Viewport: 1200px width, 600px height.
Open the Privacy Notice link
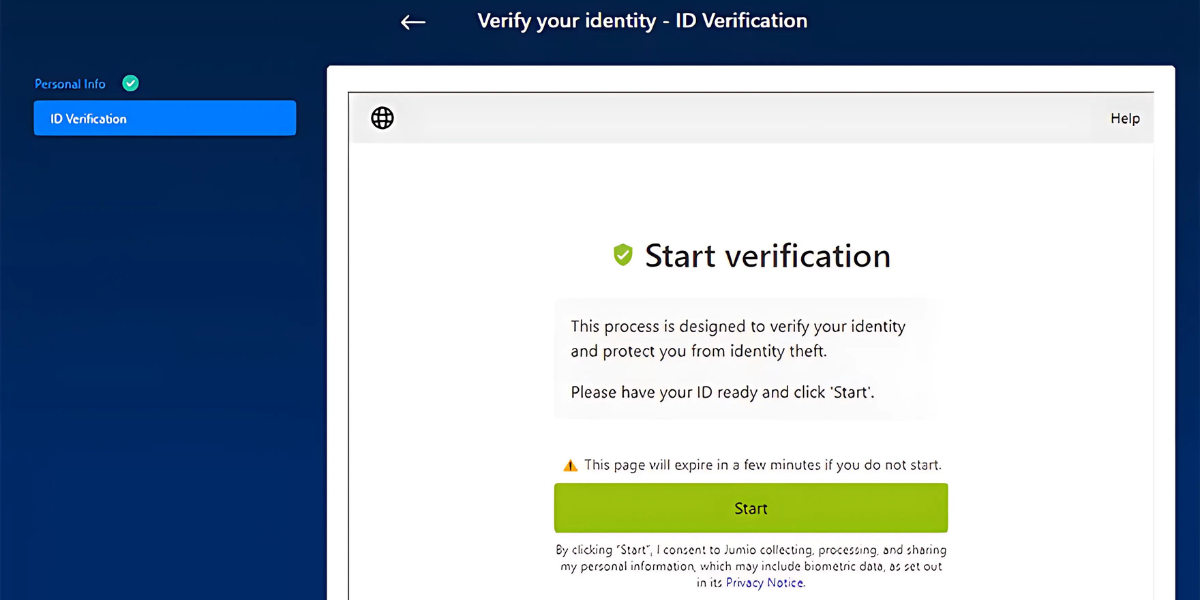pos(765,583)
